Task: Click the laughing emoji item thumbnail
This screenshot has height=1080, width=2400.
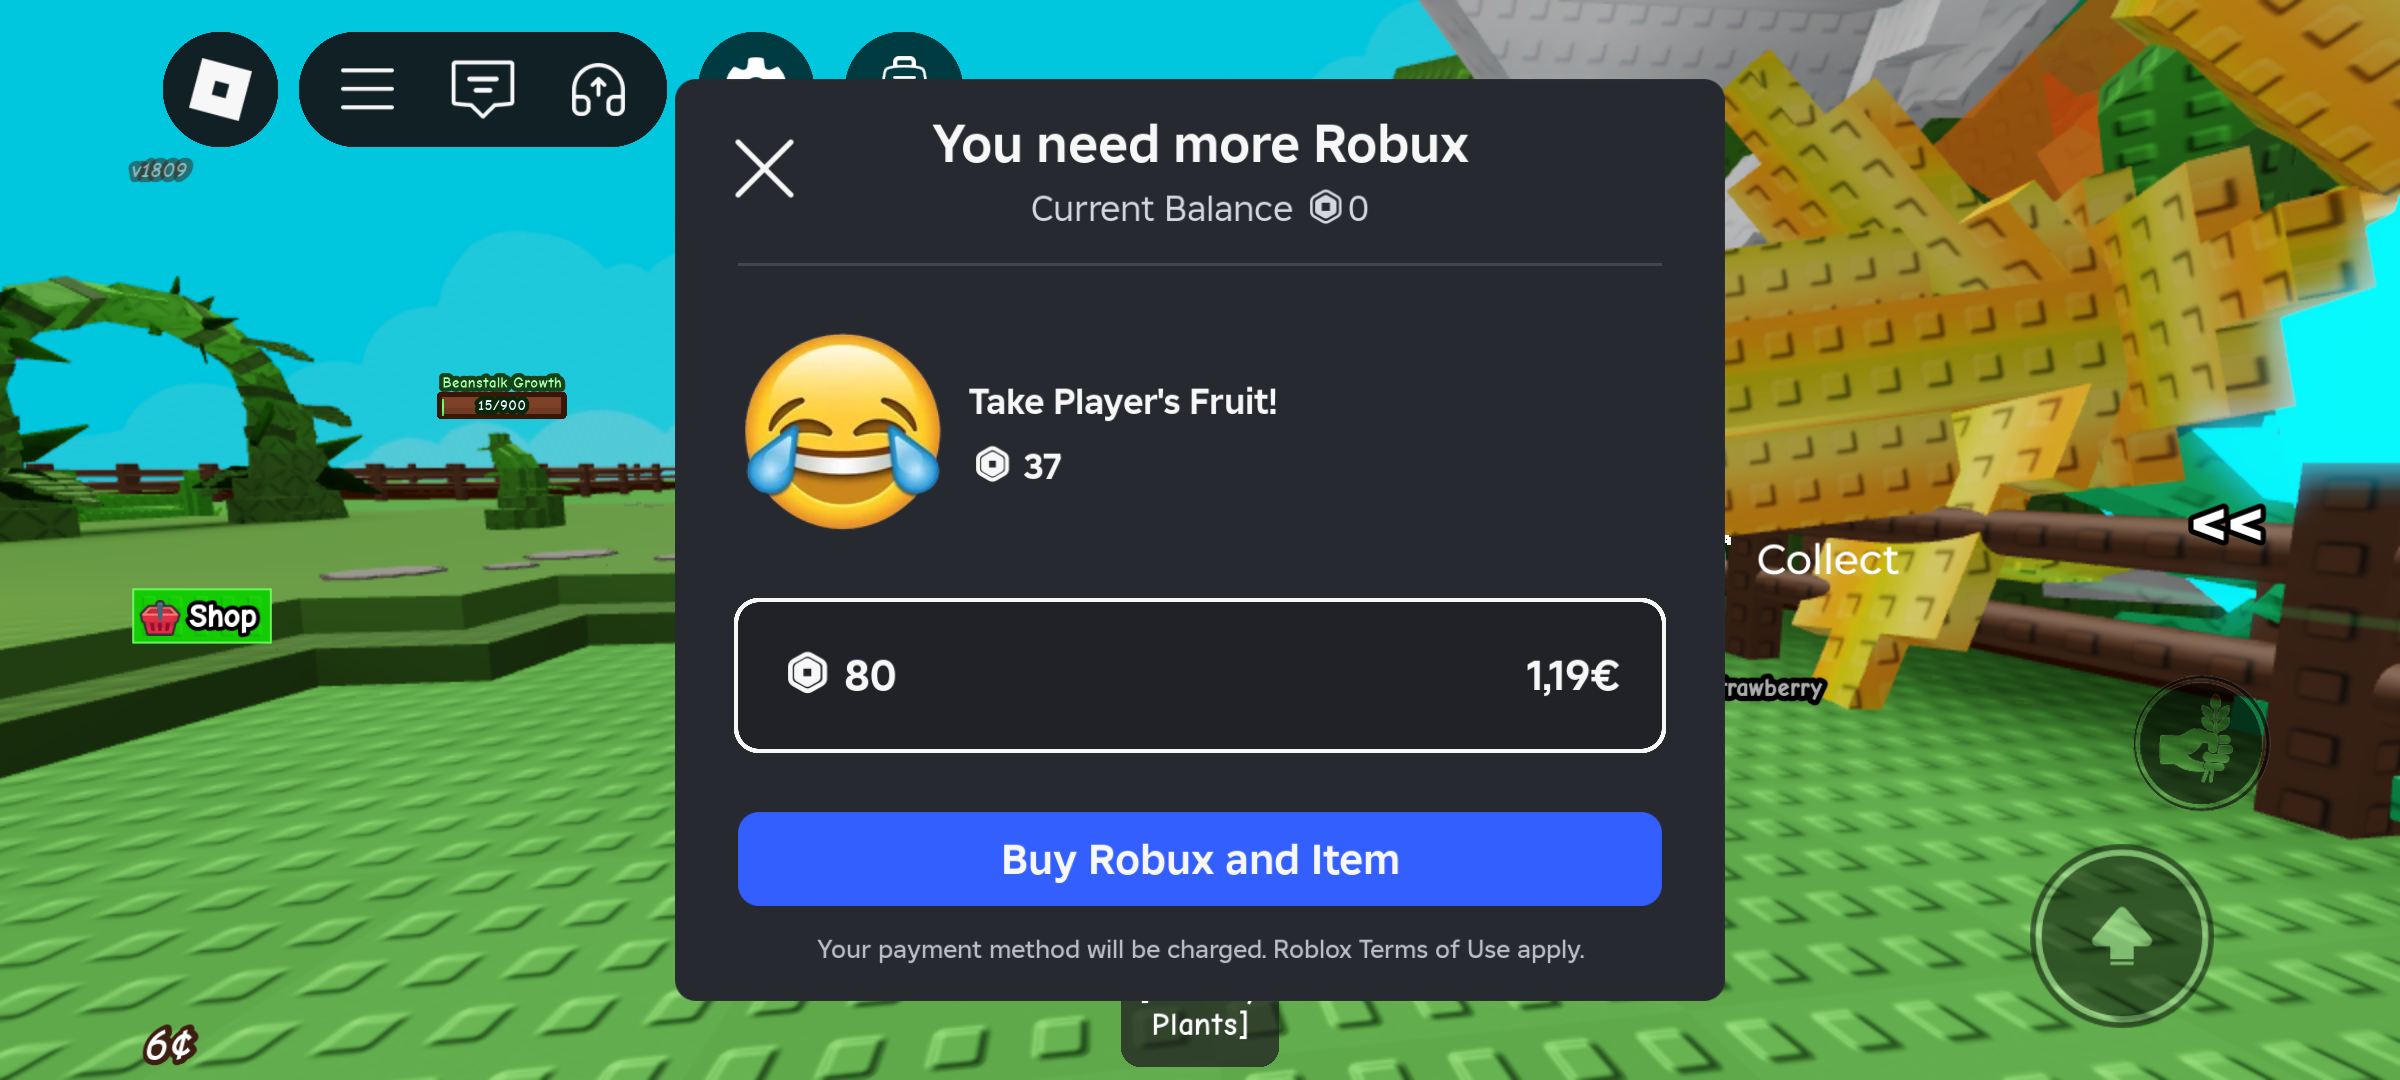Action: coord(843,431)
